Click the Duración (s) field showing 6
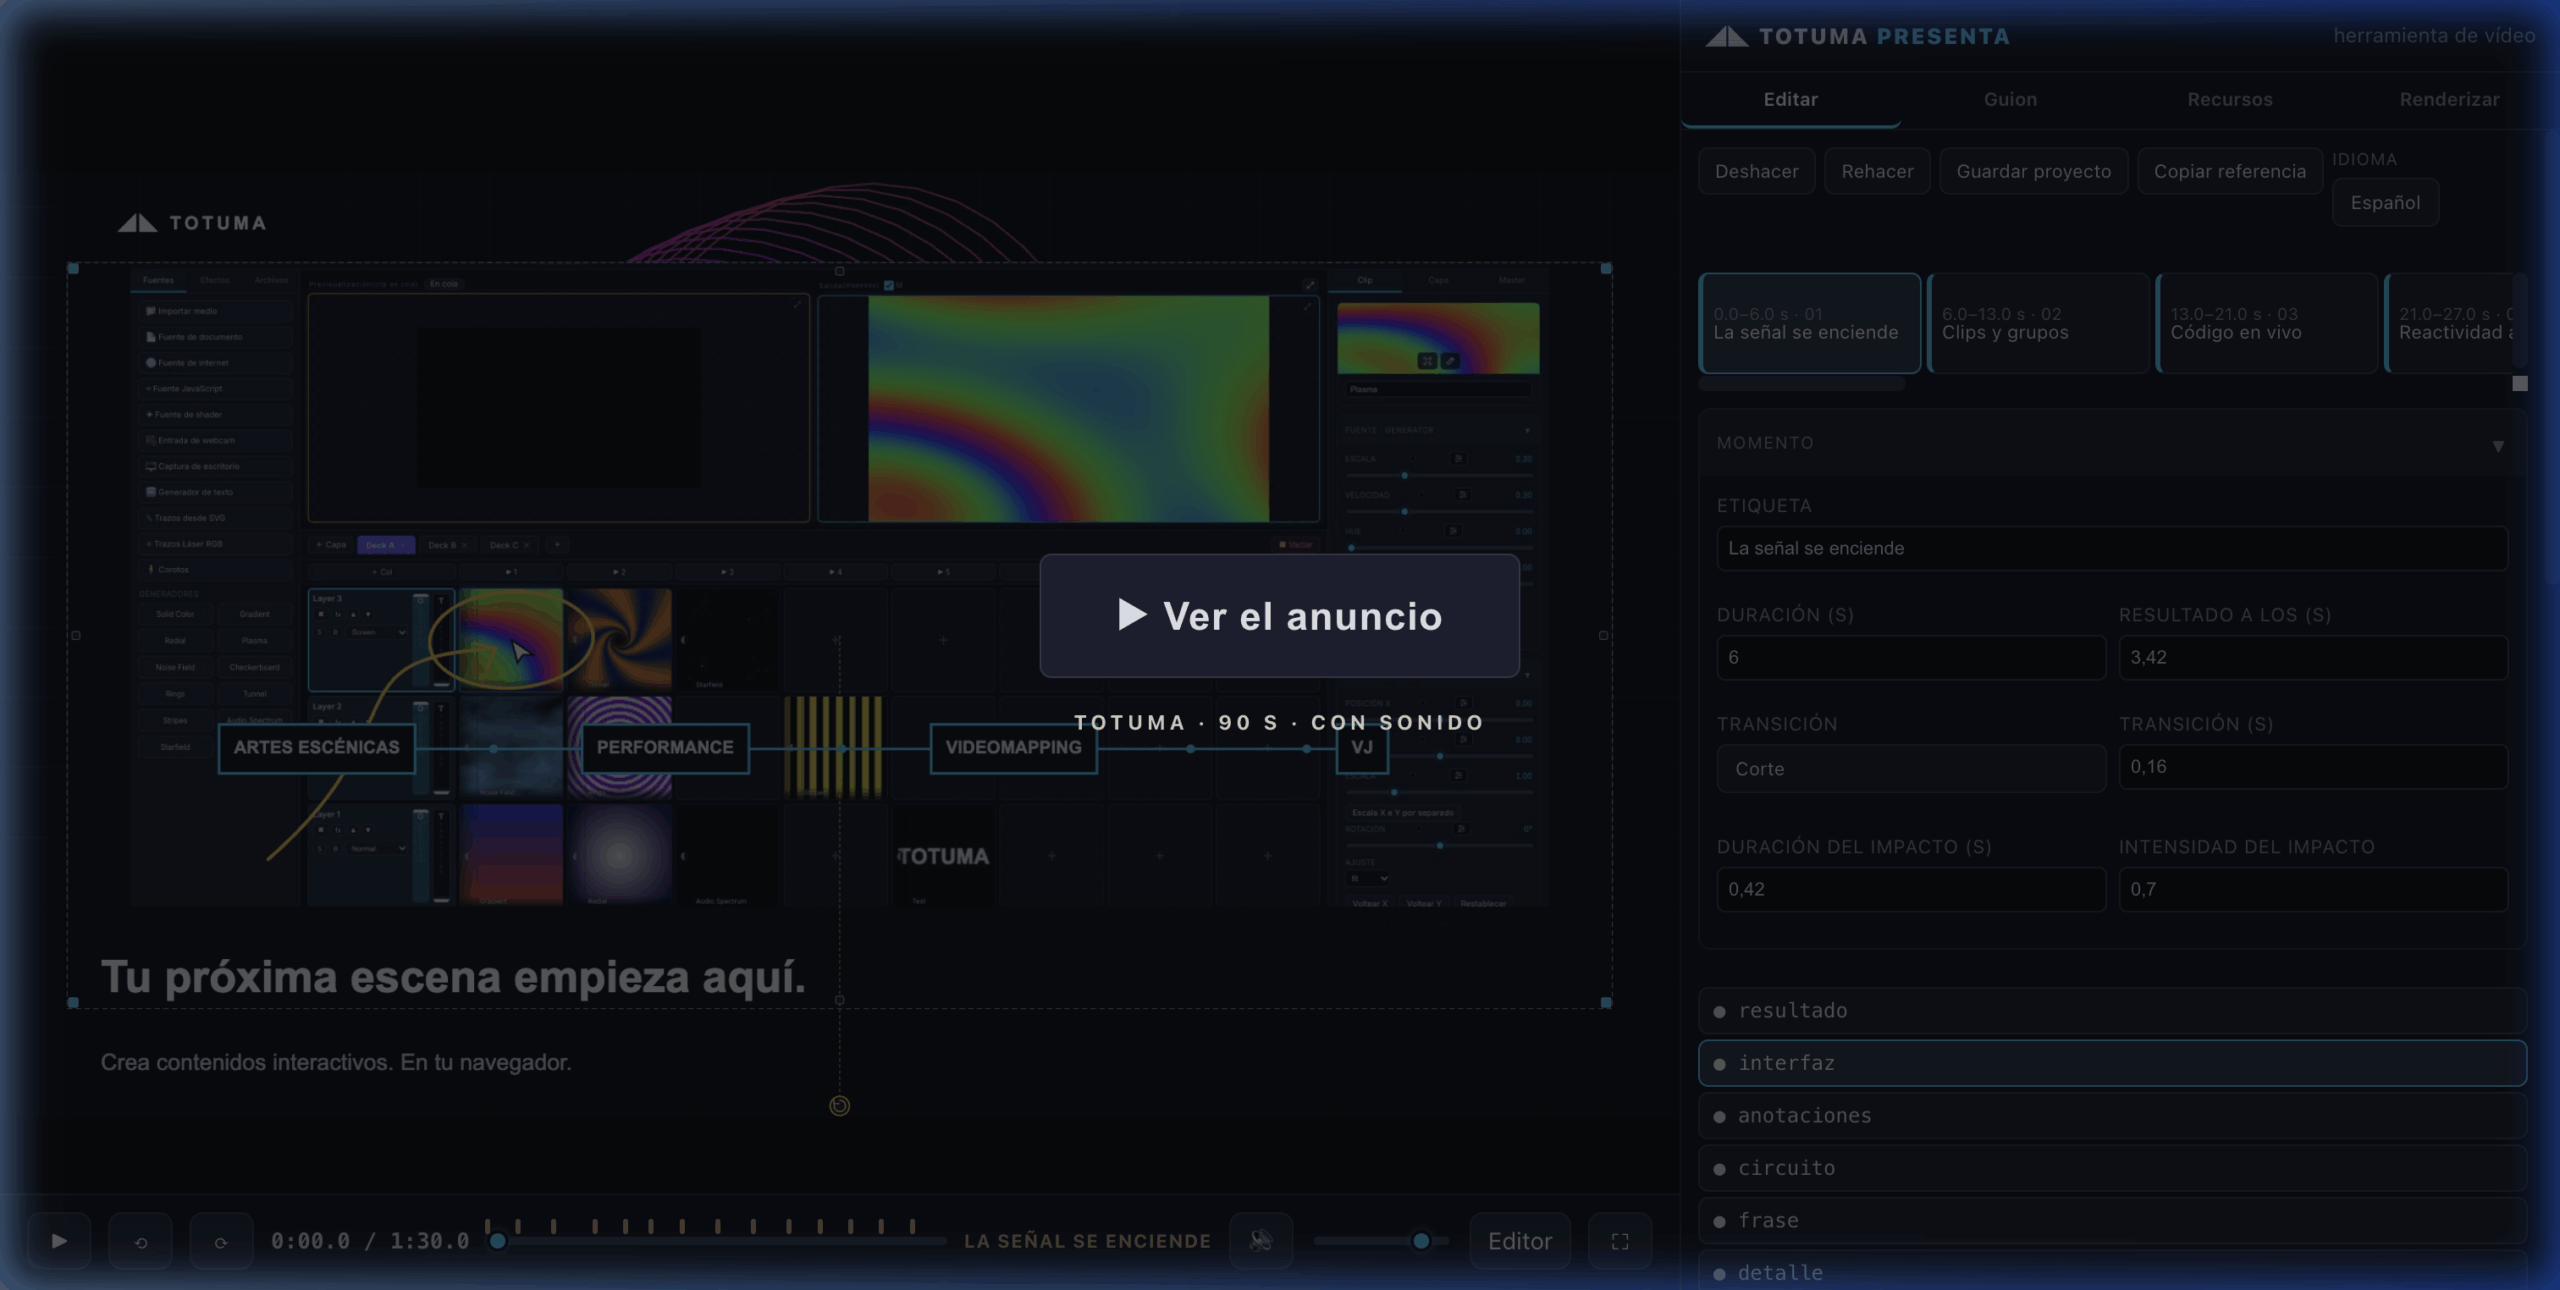The height and width of the screenshot is (1290, 2560). (1911, 657)
